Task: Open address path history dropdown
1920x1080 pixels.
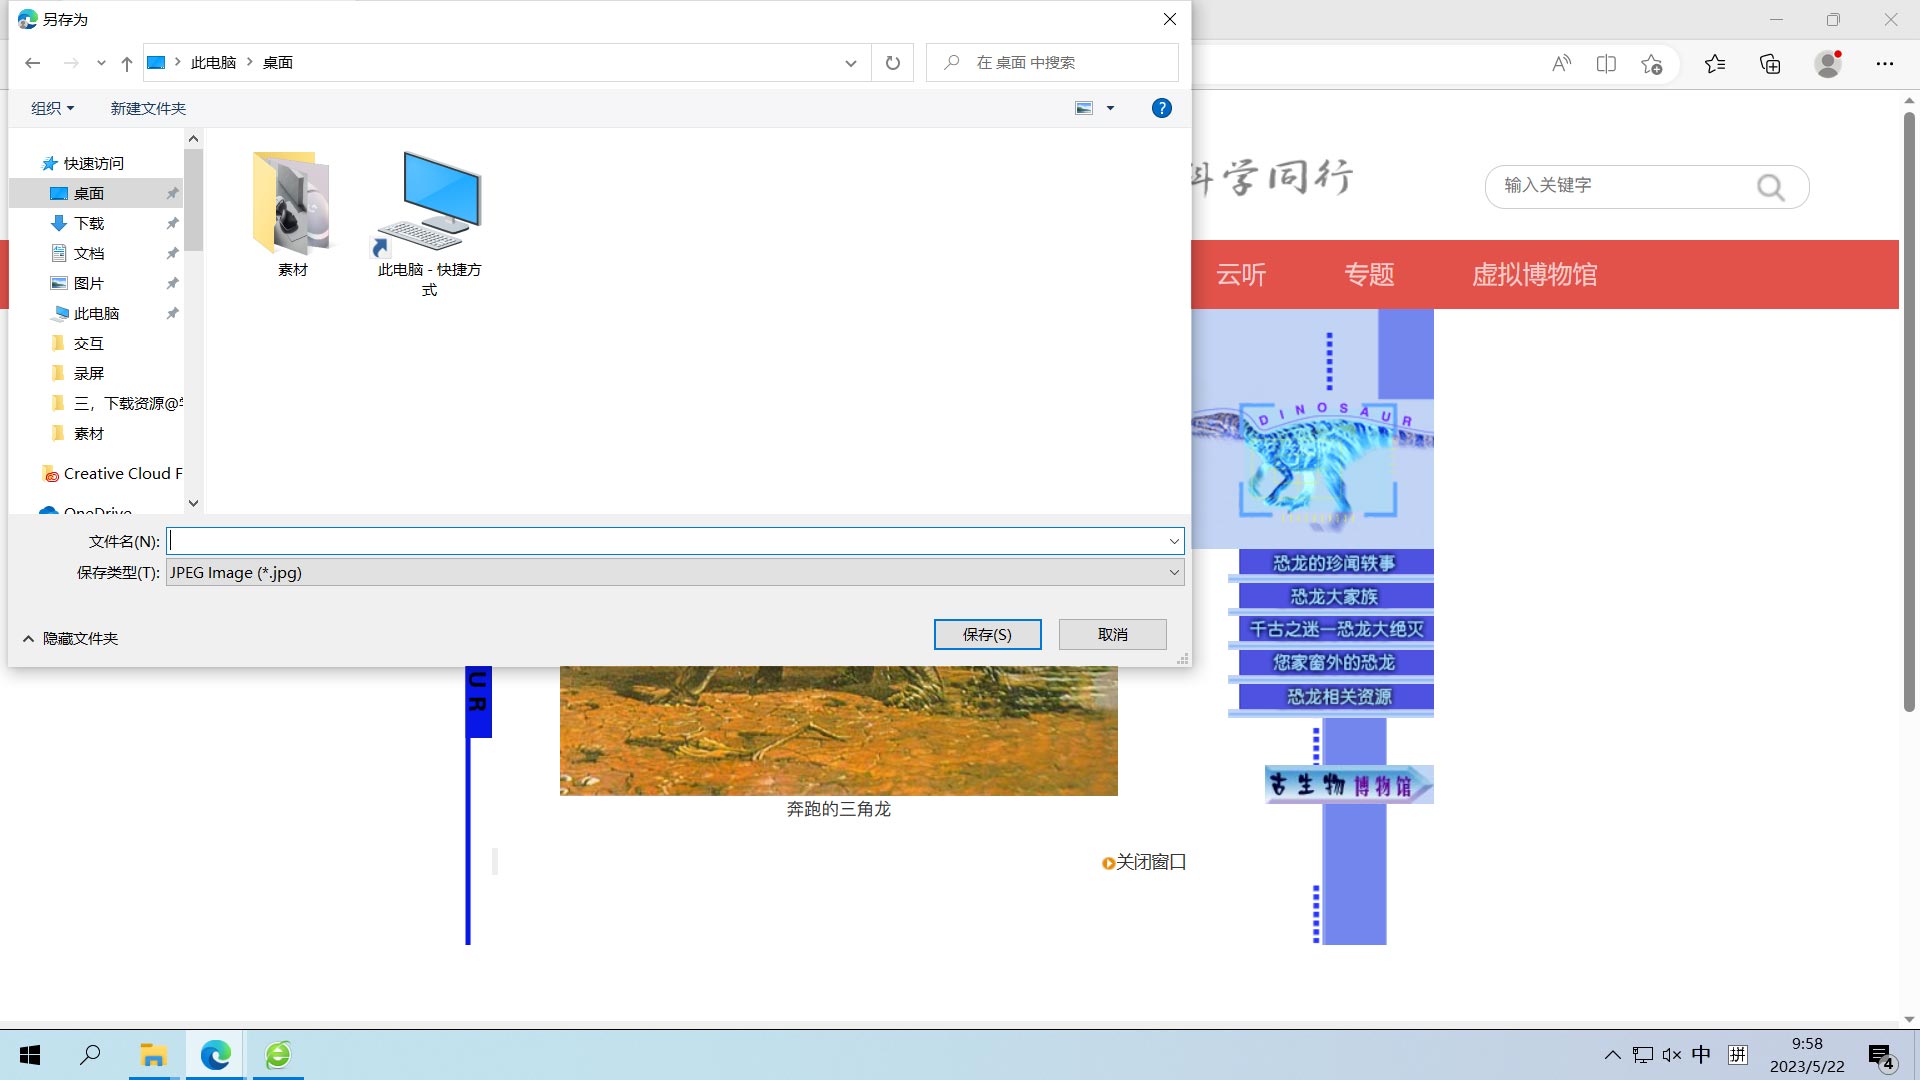Action: [x=850, y=63]
